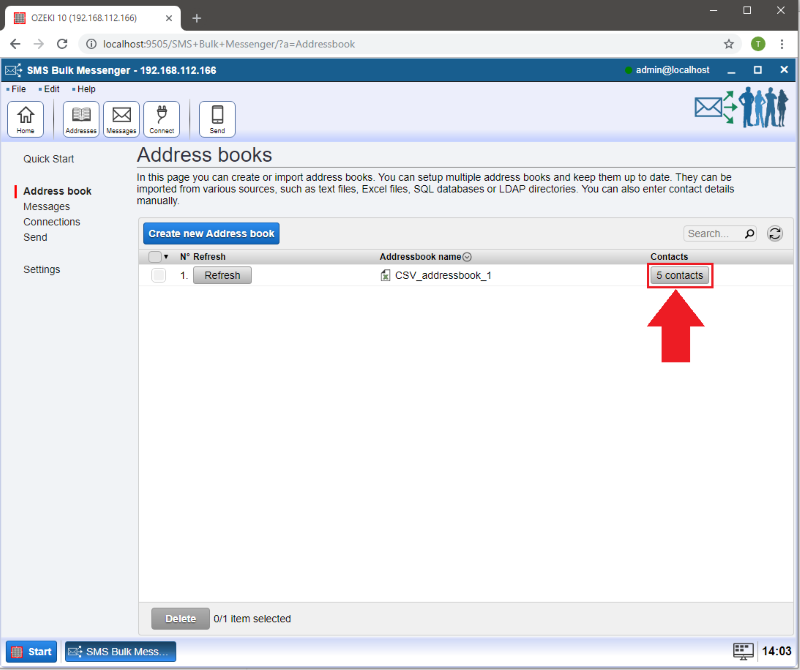The image size is (800, 670).
Task: Open the File menu
Action: click(x=18, y=89)
